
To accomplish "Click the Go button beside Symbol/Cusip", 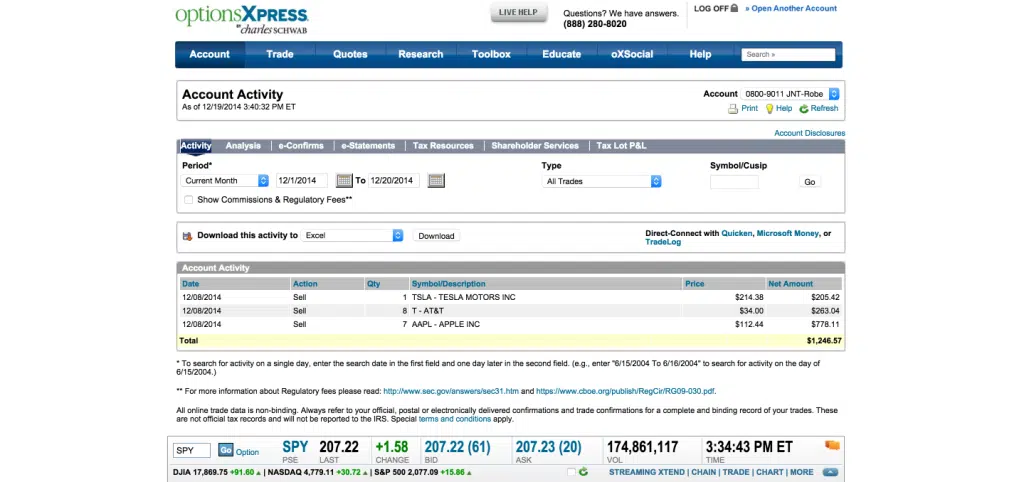I will [x=810, y=182].
